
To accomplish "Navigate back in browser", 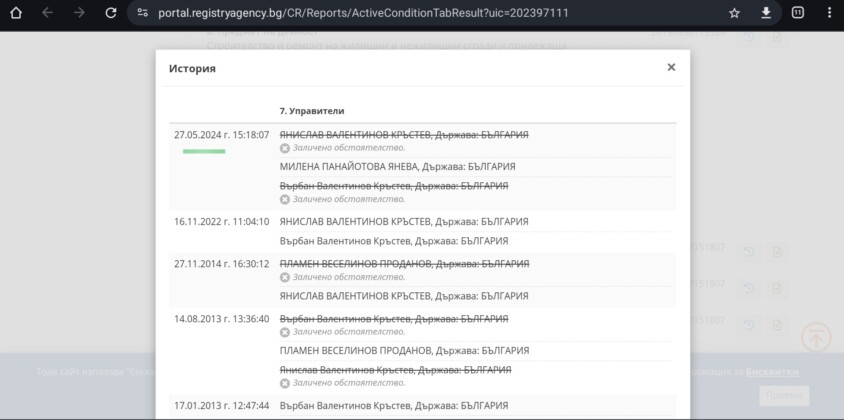I will click(47, 13).
